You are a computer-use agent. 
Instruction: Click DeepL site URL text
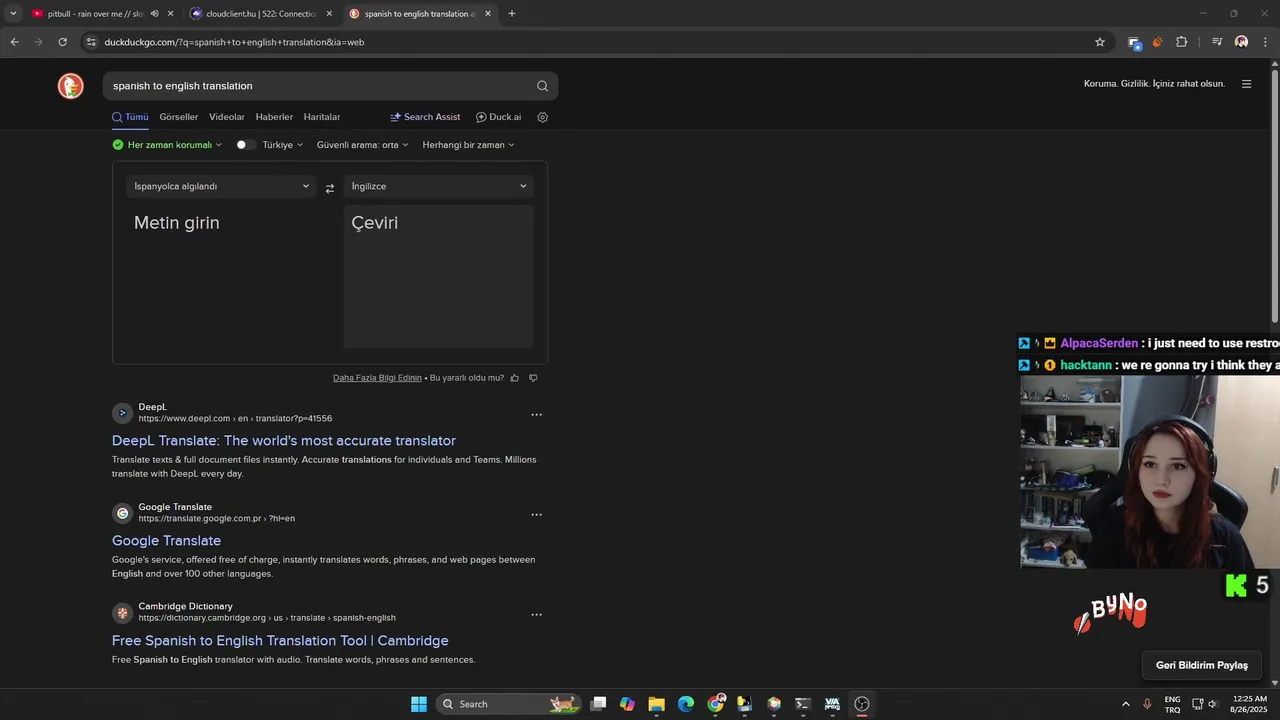pos(235,419)
